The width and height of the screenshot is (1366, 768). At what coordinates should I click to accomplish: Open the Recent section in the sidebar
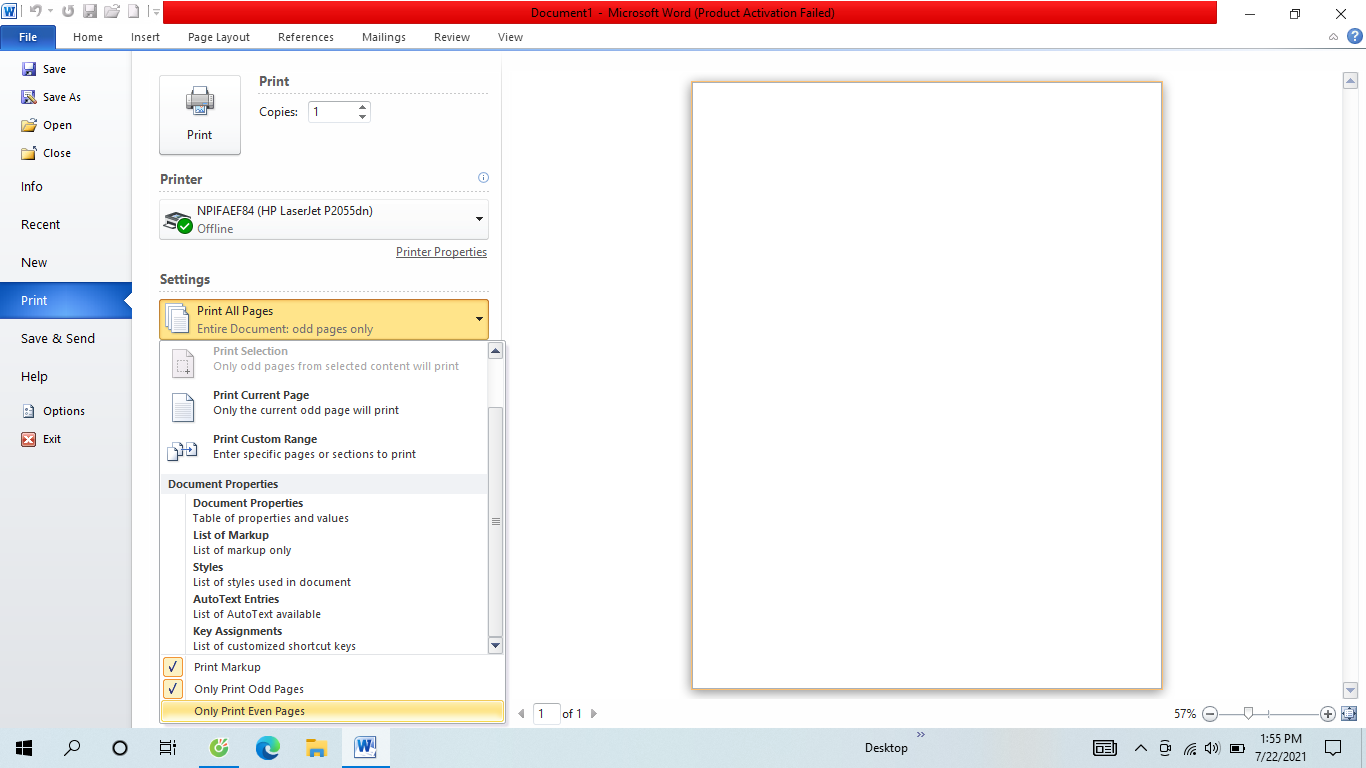66,225
